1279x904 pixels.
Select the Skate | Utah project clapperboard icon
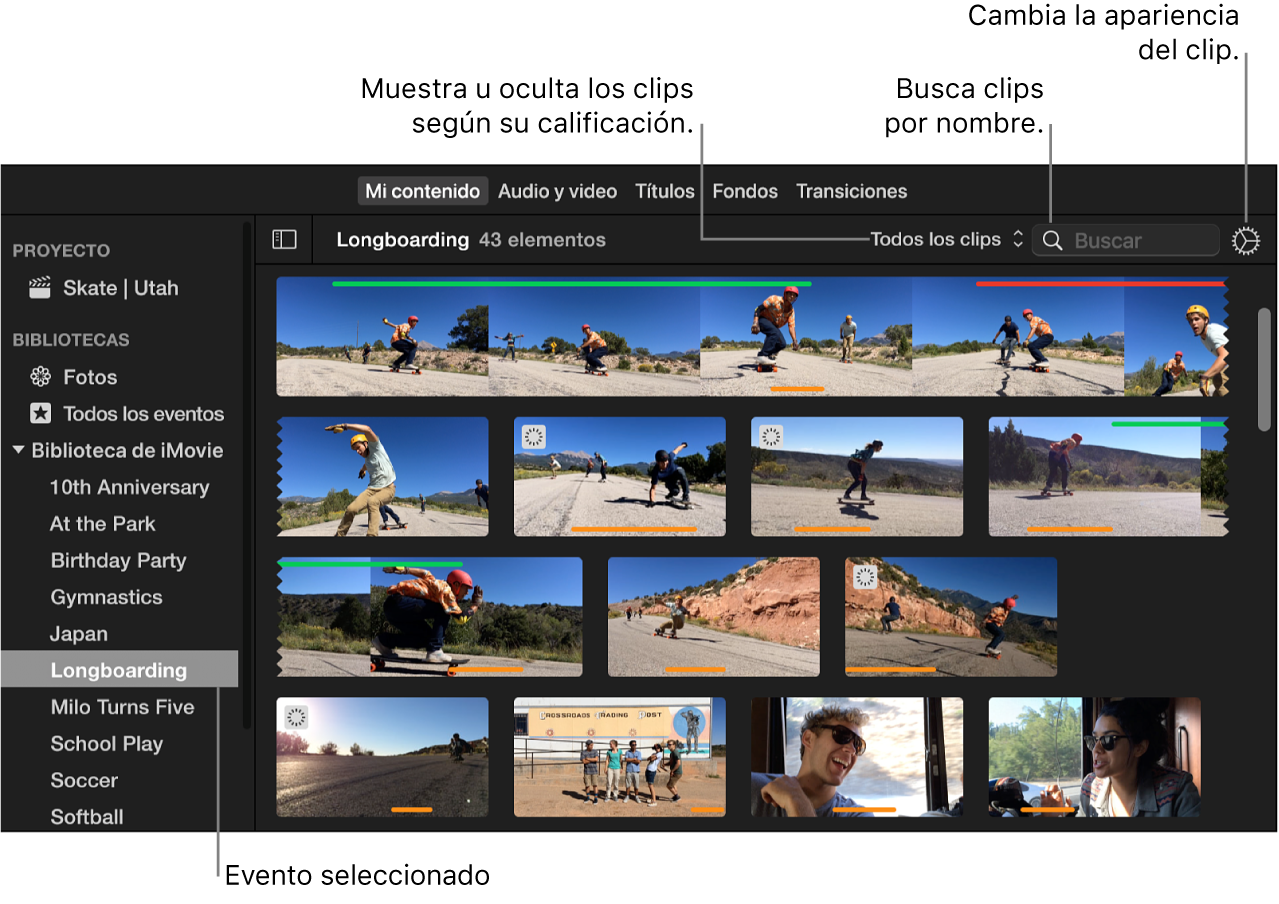pos(40,288)
